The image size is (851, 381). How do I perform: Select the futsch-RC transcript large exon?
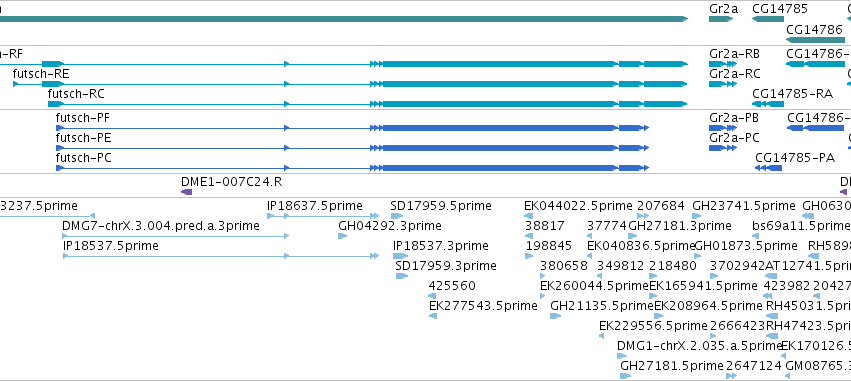pyautogui.click(x=535, y=104)
